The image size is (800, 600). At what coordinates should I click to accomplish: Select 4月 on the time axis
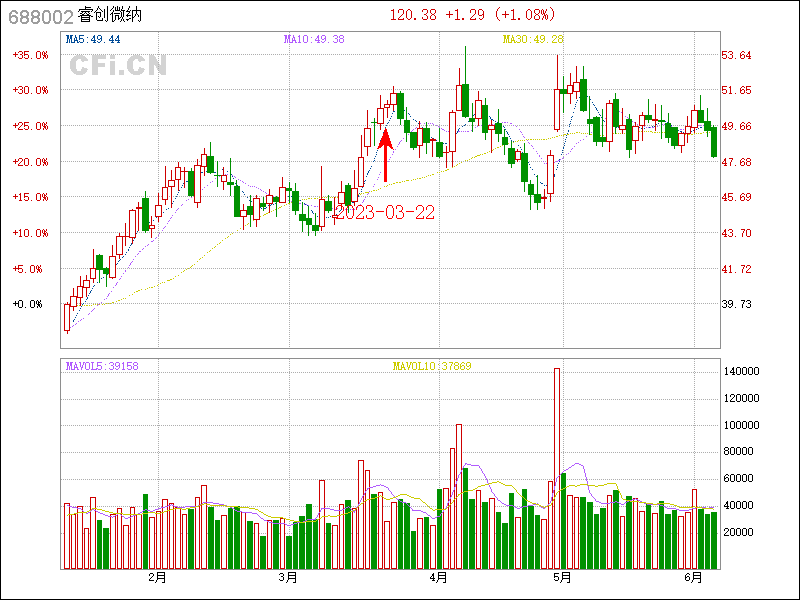click(x=438, y=578)
